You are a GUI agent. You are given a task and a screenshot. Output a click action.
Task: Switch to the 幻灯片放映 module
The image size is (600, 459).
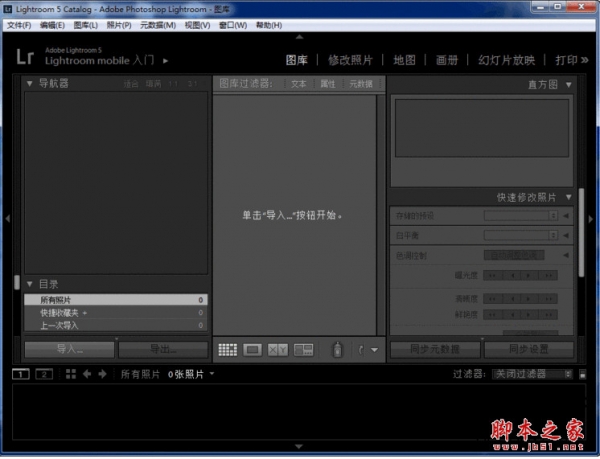(507, 60)
